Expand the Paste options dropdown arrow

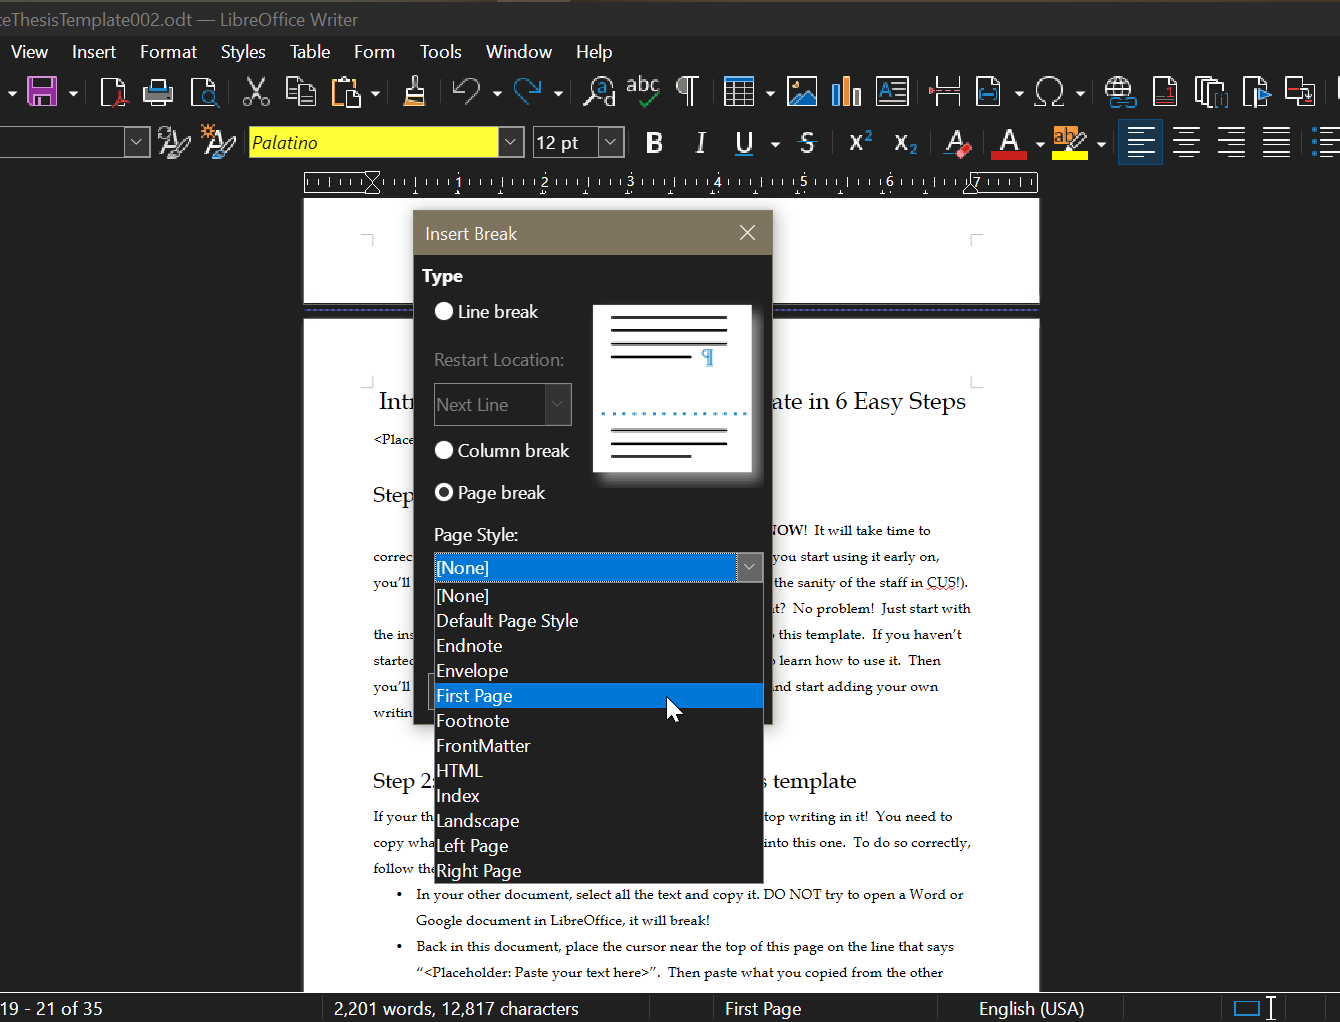(x=375, y=93)
